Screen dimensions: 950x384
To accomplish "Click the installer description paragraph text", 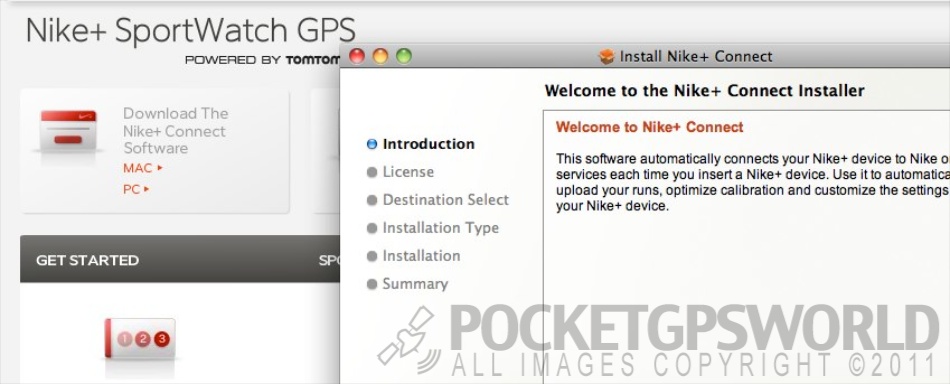I will click(x=752, y=182).
